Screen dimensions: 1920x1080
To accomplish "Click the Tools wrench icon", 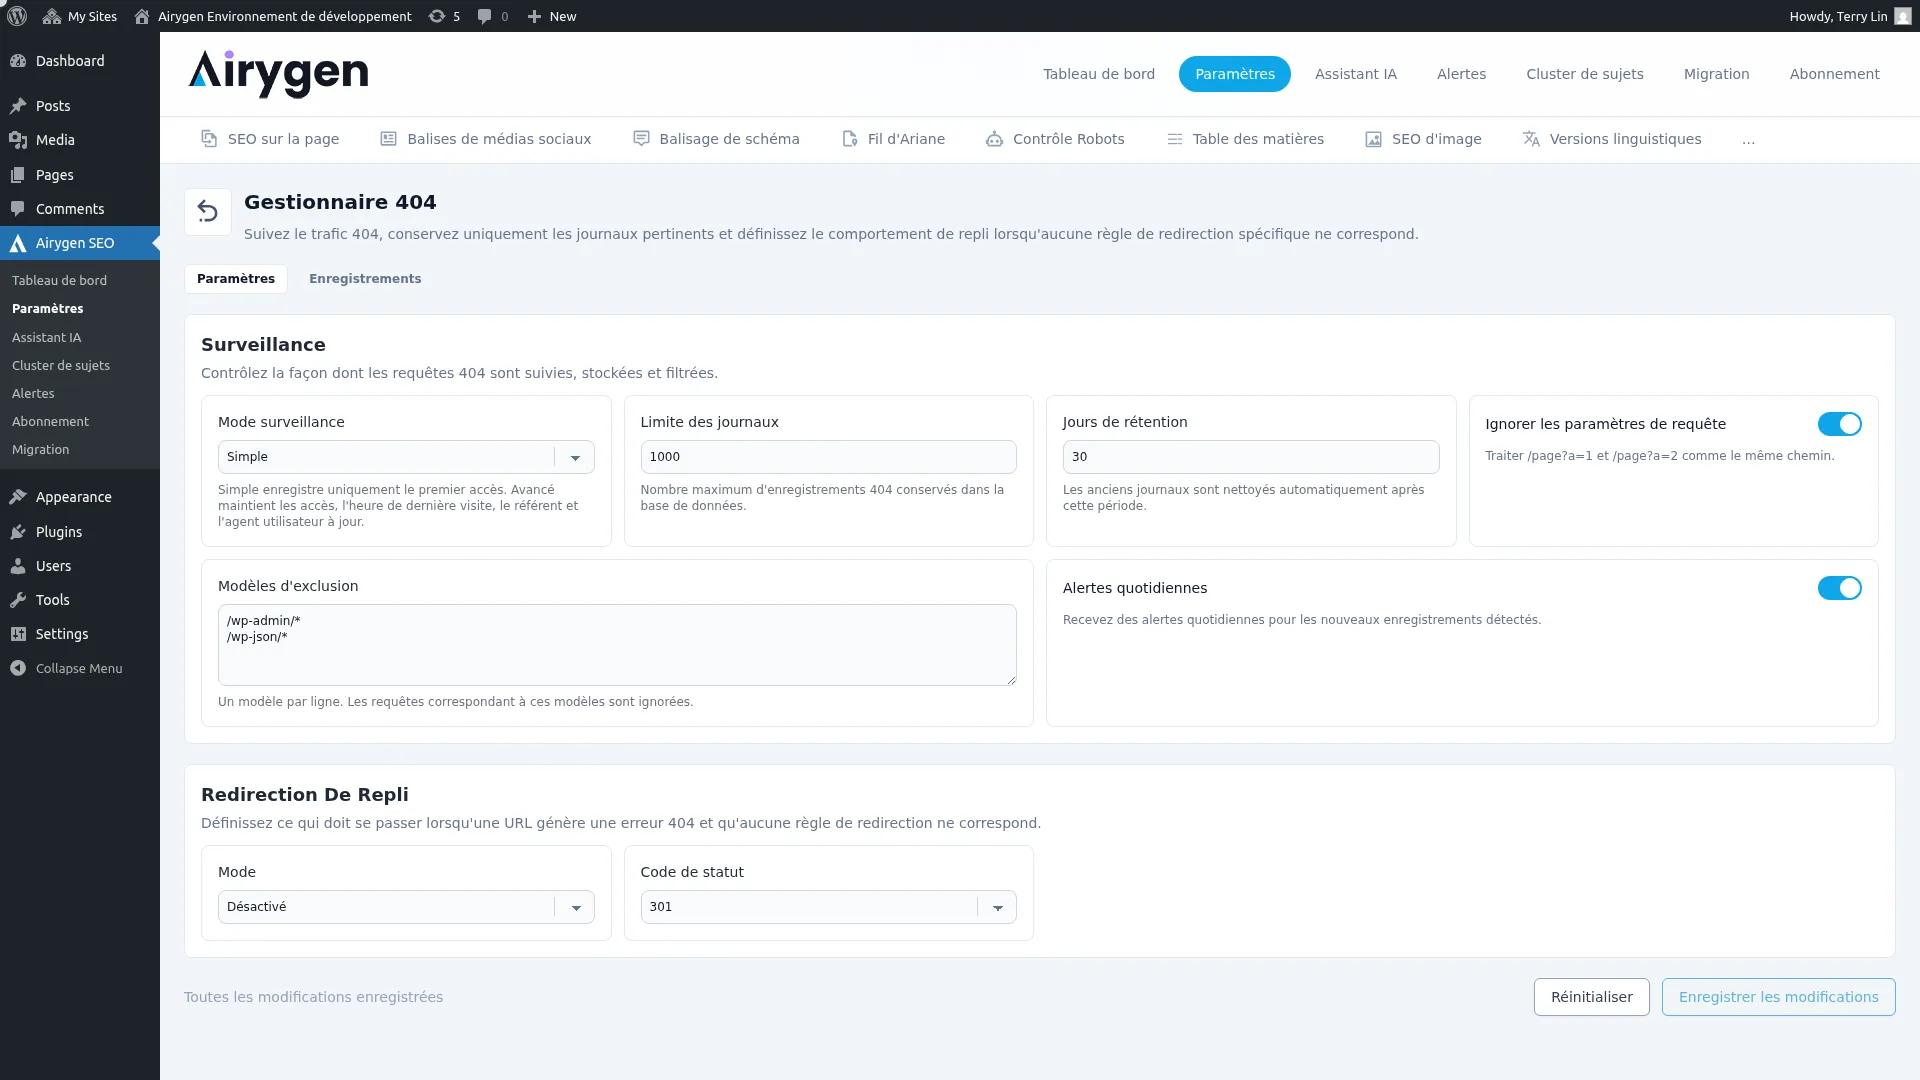I will [18, 600].
